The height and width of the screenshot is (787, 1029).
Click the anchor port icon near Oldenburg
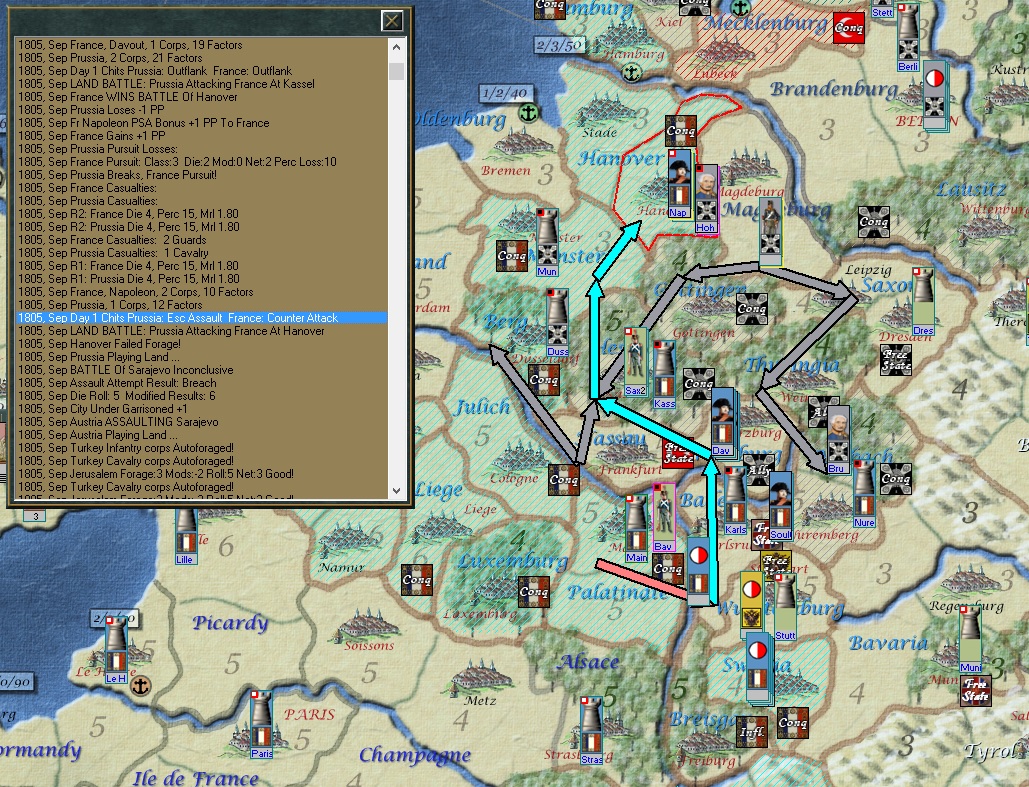click(528, 114)
